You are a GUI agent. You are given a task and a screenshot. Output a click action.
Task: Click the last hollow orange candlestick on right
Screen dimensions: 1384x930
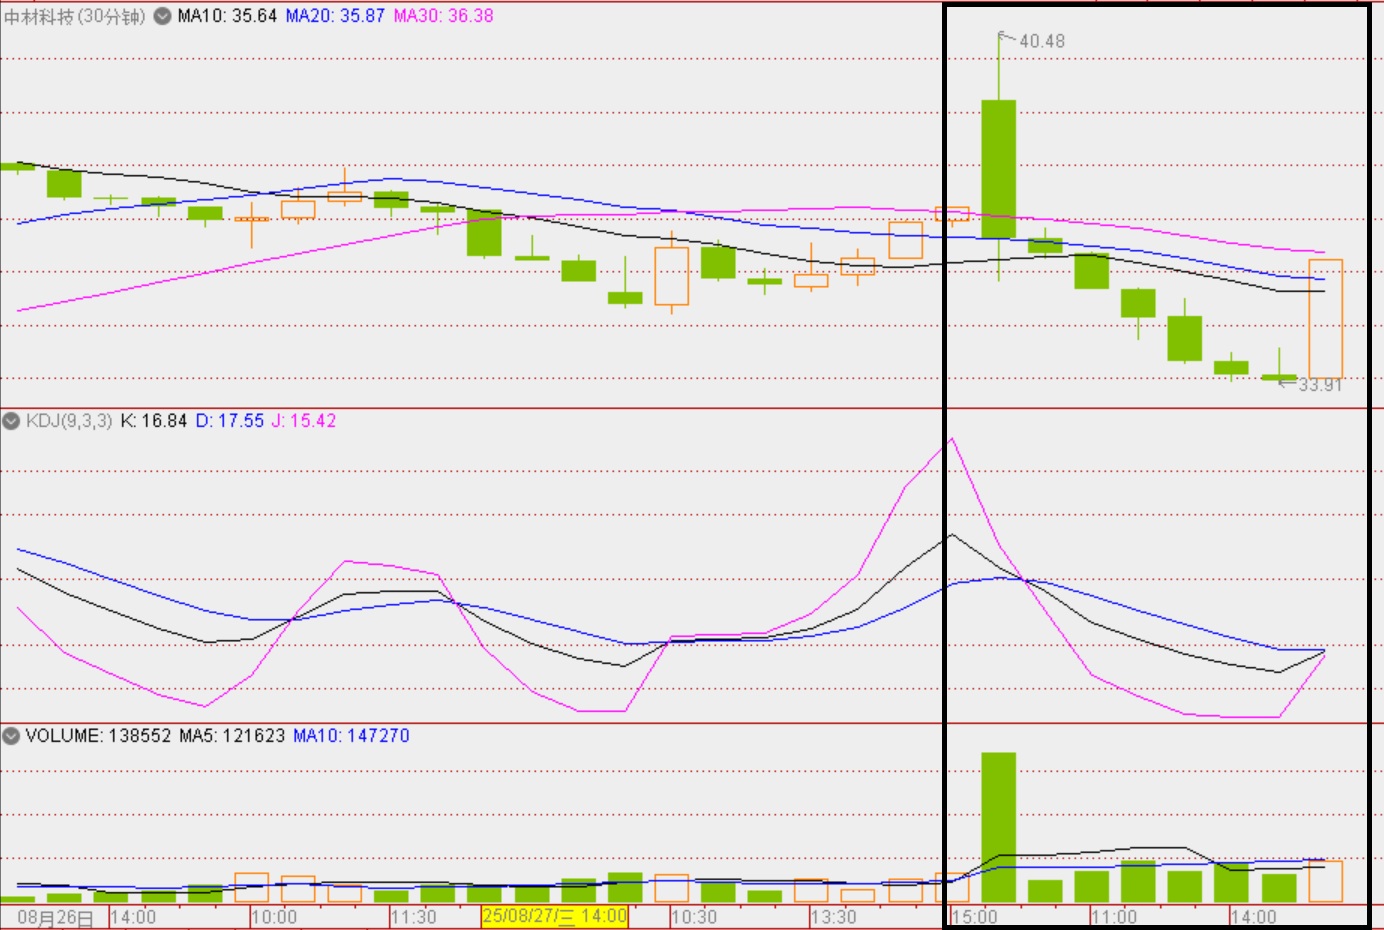[x=1325, y=318]
